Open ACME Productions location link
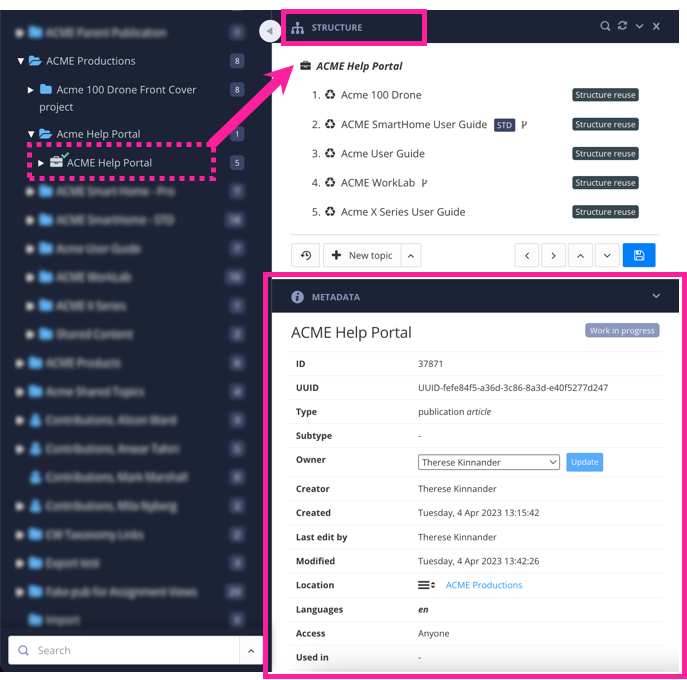Screen dimensions: 687x680 [x=484, y=585]
